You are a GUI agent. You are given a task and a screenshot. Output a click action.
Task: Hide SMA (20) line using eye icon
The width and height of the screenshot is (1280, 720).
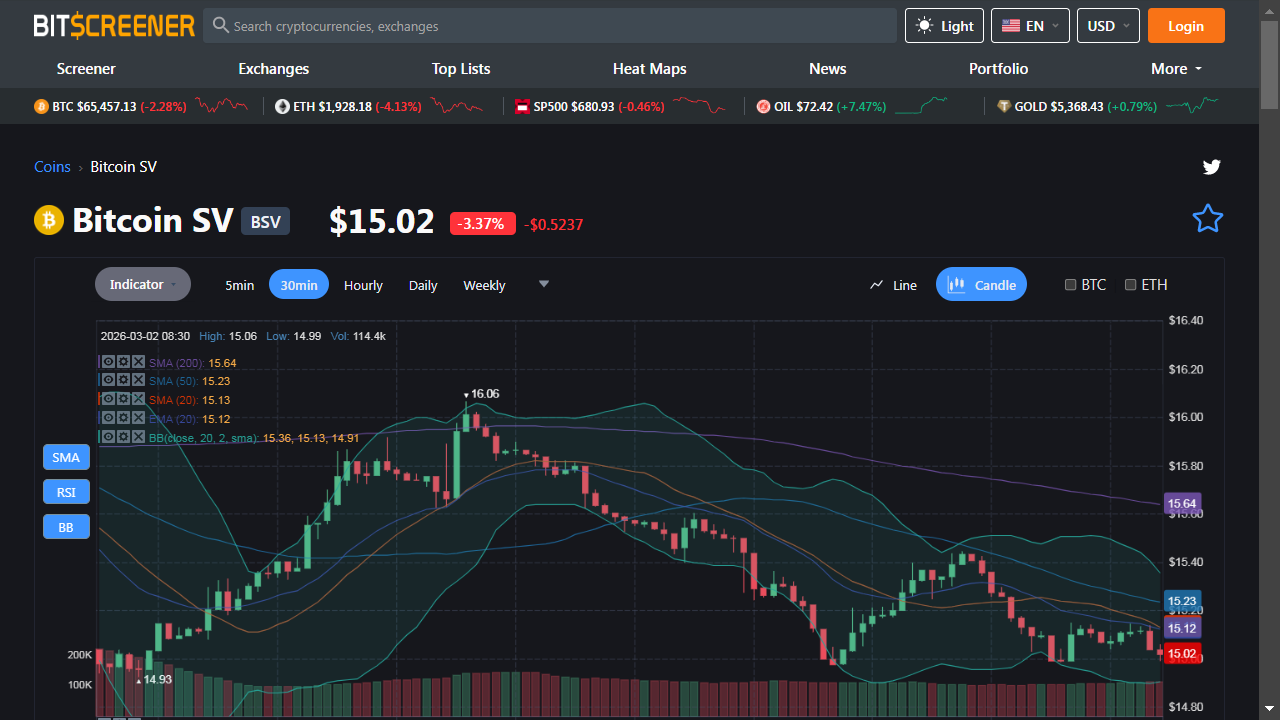pyautogui.click(x=108, y=399)
